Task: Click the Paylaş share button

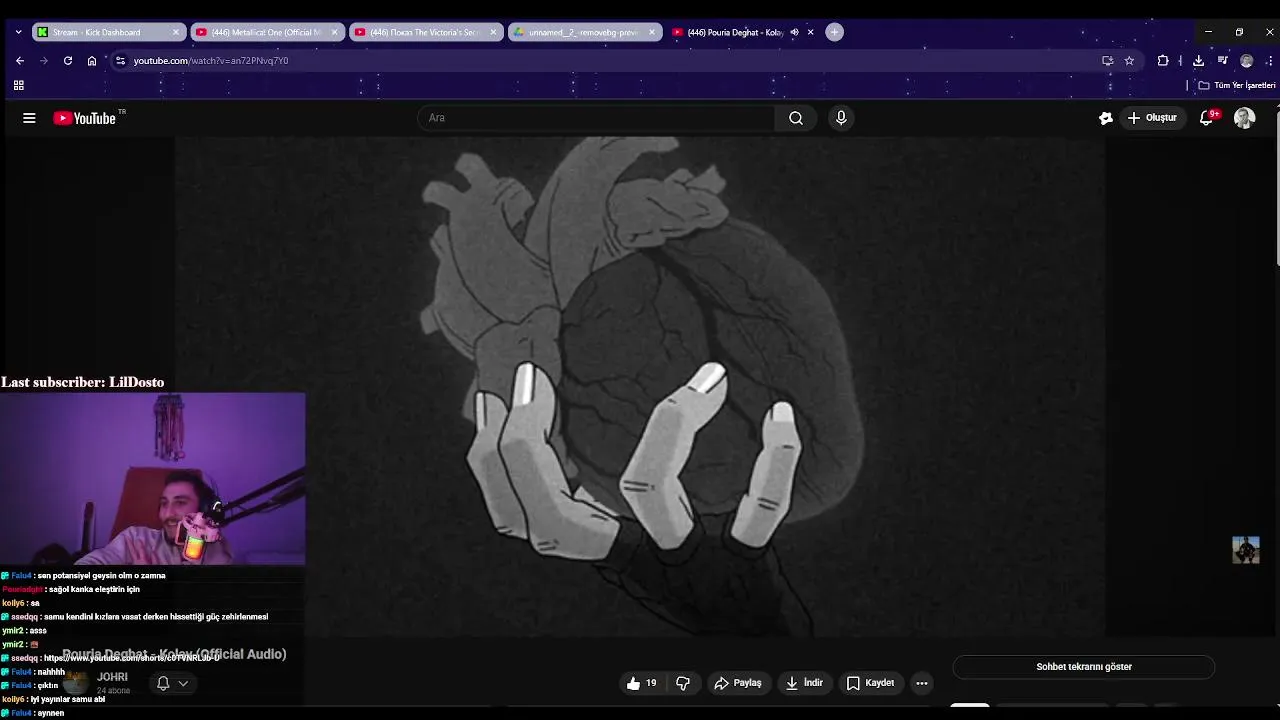Action: click(737, 683)
